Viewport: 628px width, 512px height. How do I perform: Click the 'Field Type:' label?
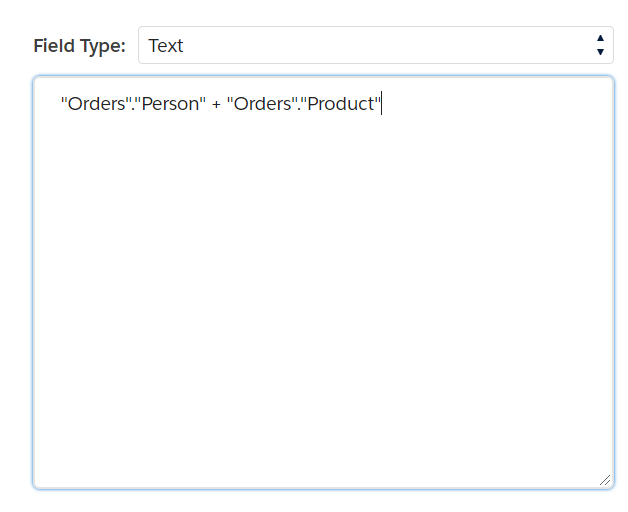click(79, 46)
